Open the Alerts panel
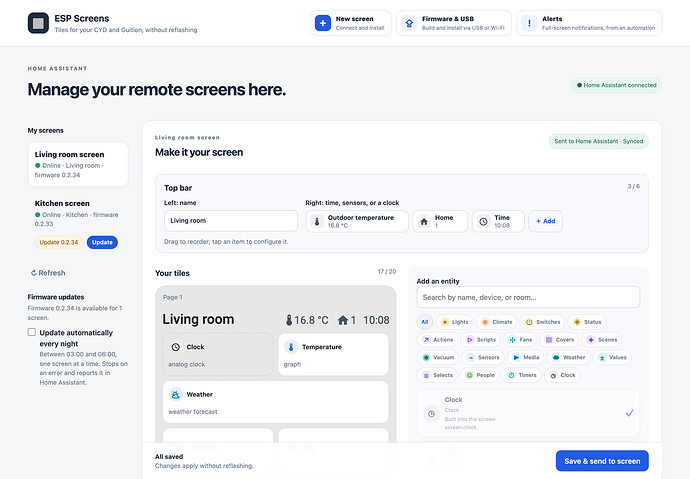 pos(589,23)
